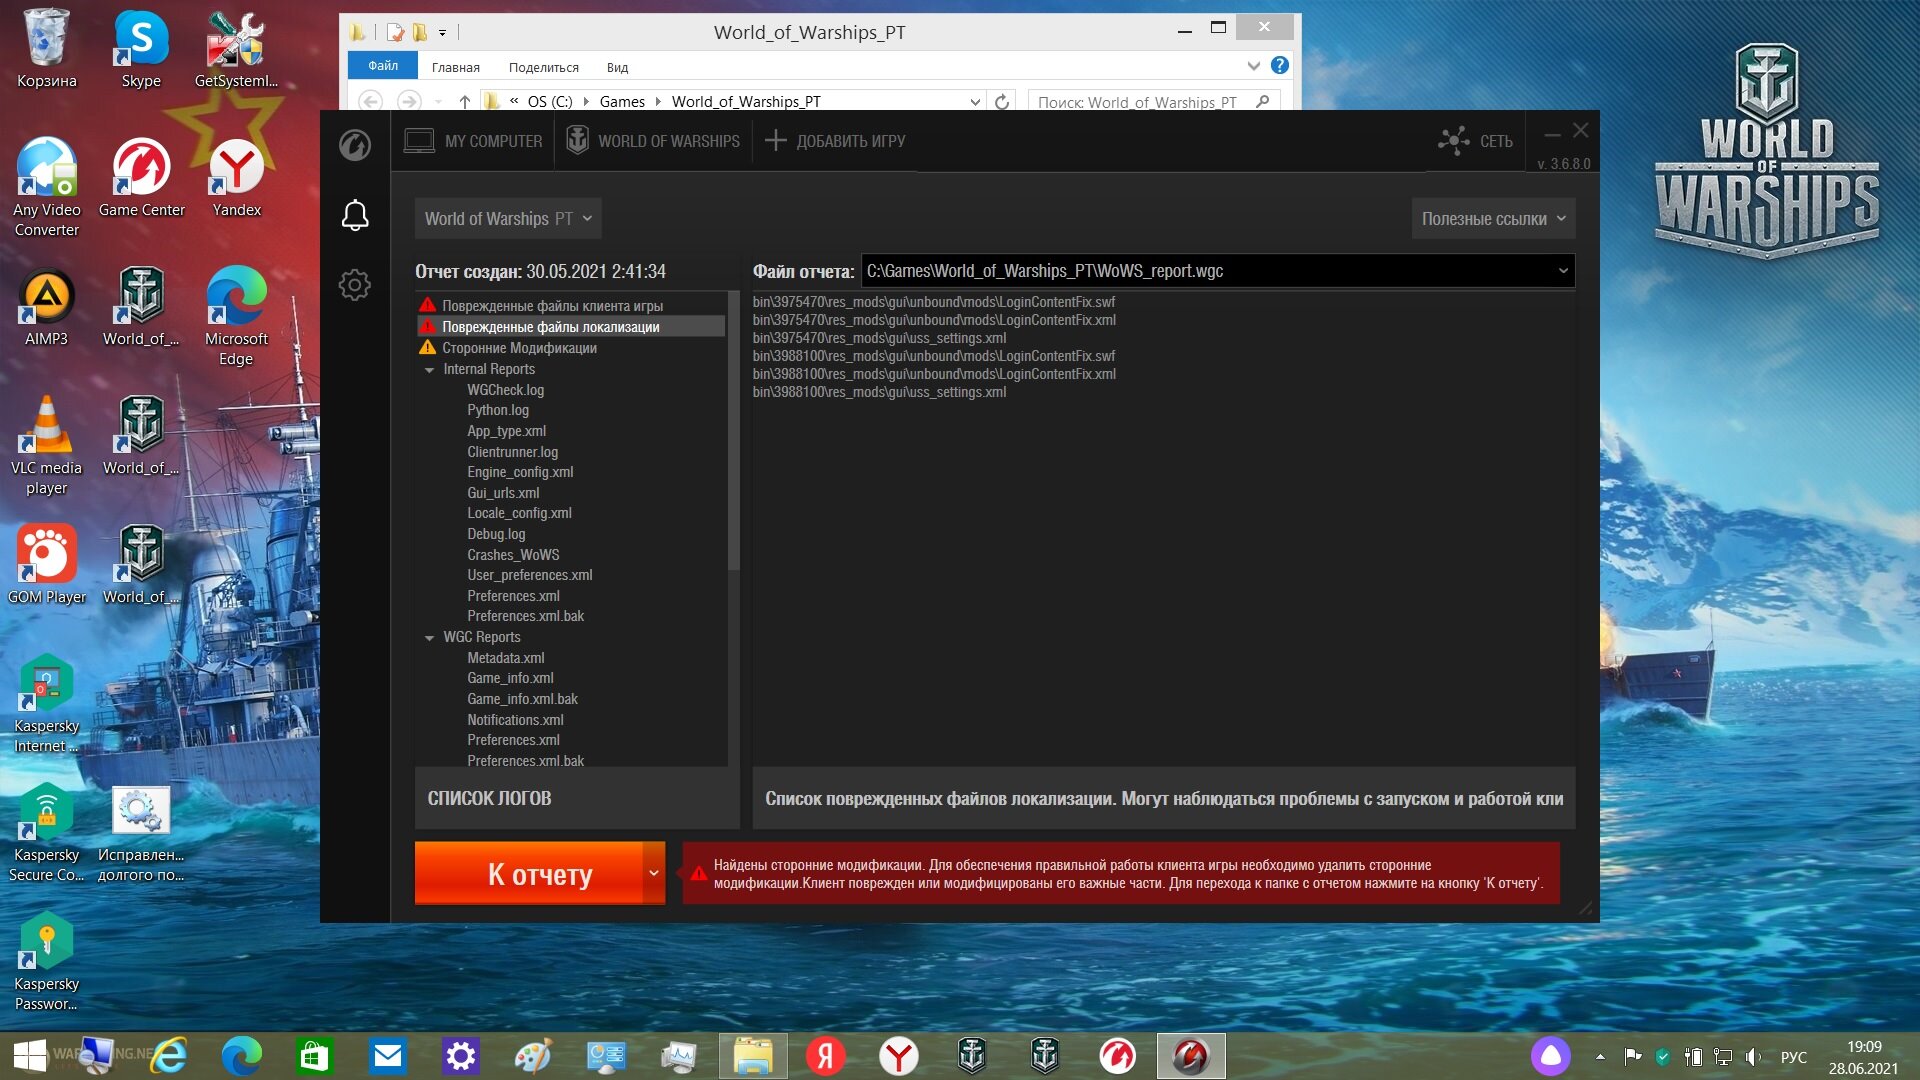Select Debug.log entry
This screenshot has width=1920, height=1080.
pos(496,534)
